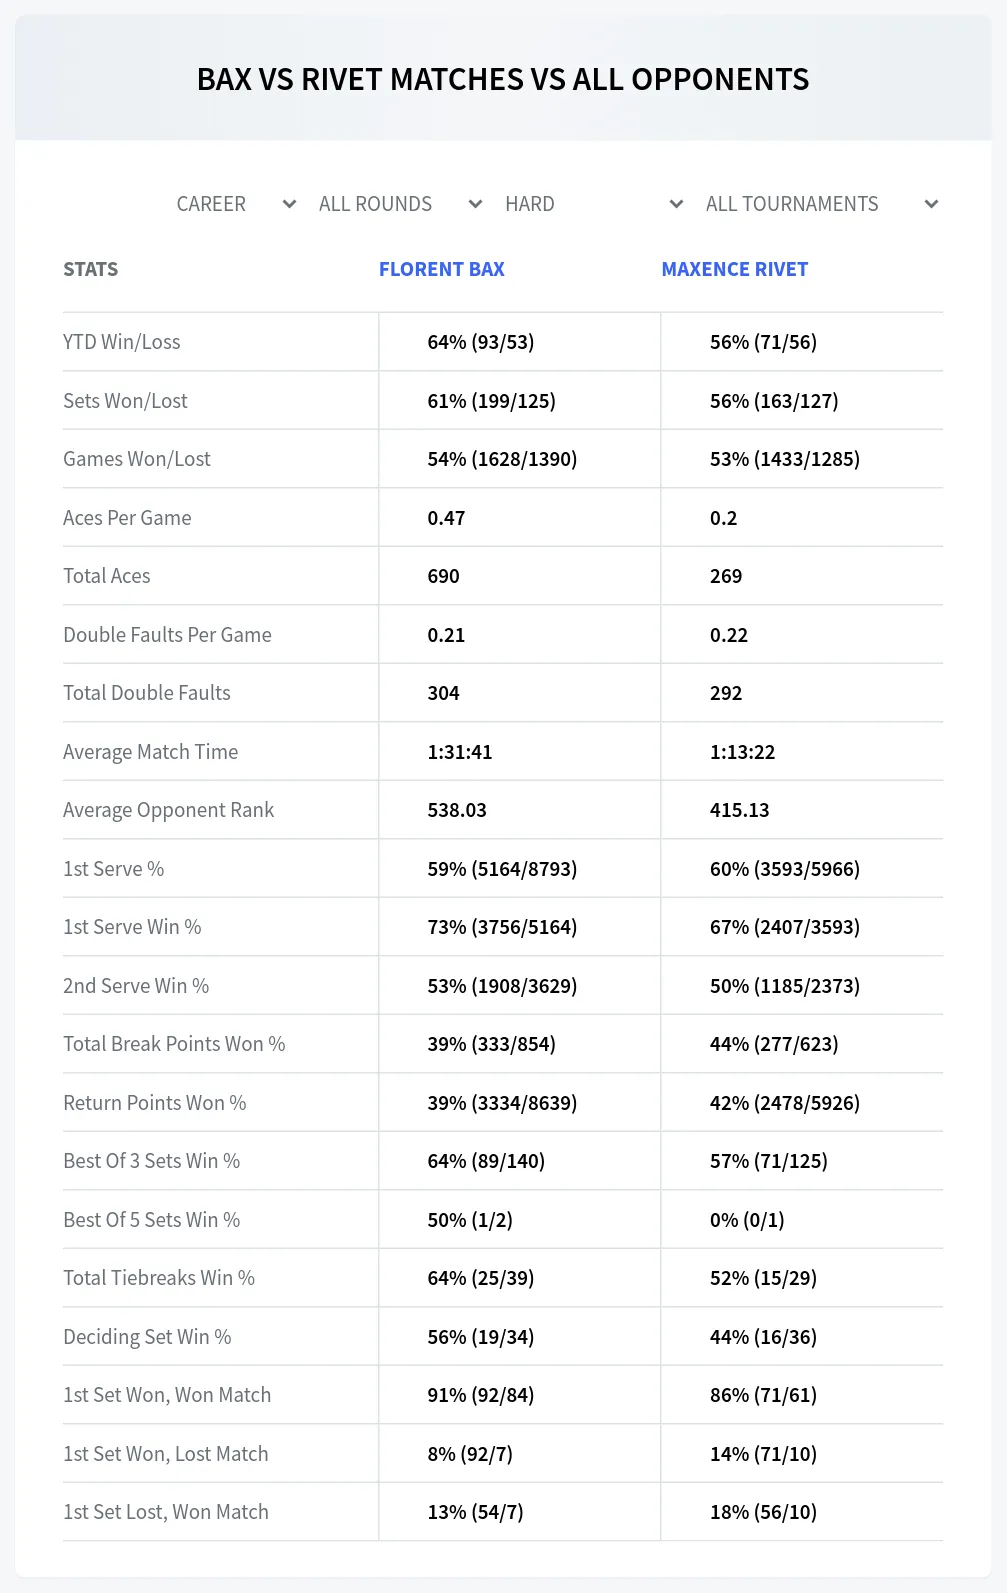Click Rivet's Average Opponent Rank value

coord(740,810)
